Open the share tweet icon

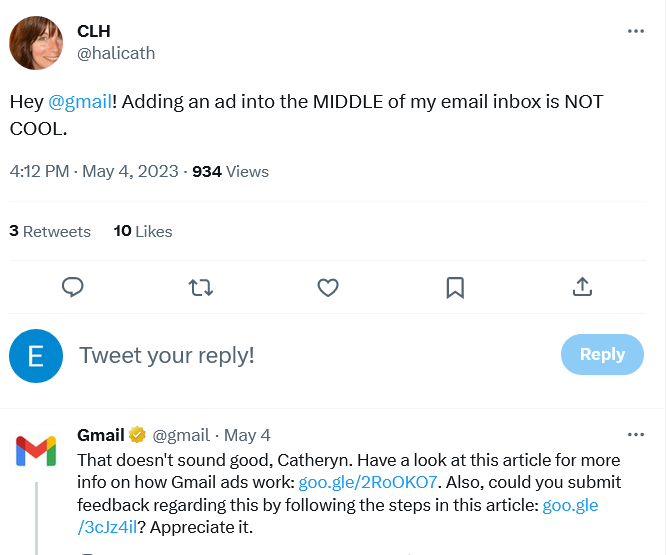[x=582, y=287]
